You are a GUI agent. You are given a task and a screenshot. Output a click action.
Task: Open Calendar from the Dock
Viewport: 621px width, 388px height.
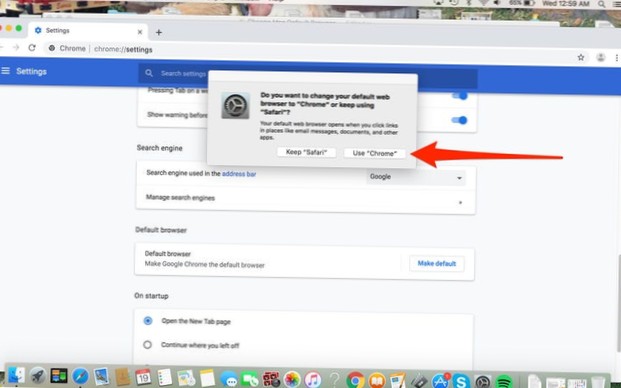click(x=143, y=377)
